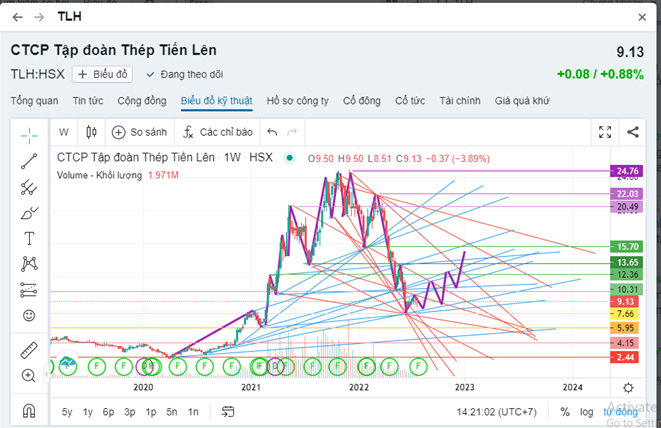Select the trend line drawing tool

(x=29, y=162)
